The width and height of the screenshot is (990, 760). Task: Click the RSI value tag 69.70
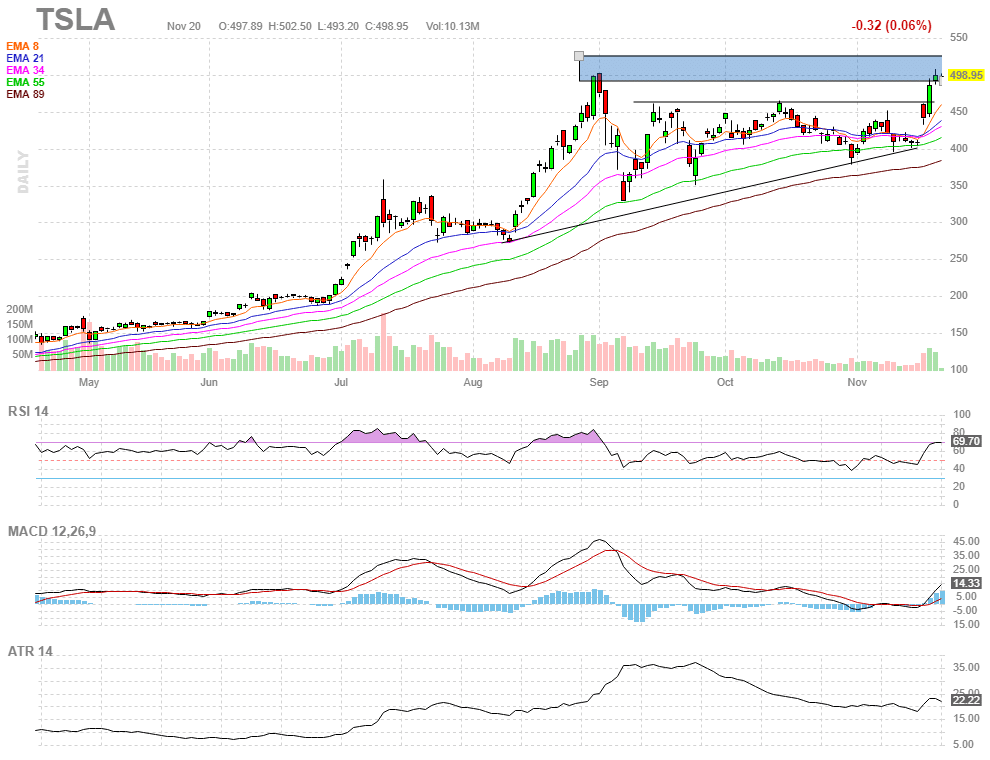(x=966, y=441)
